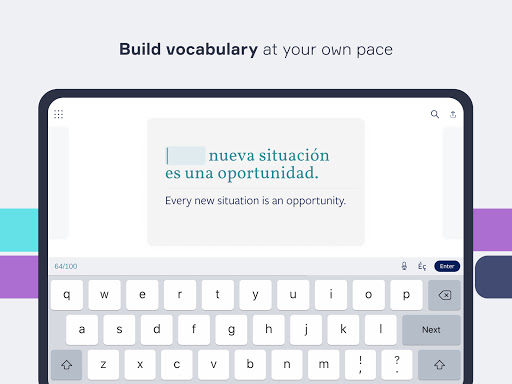Tap the s key
This screenshot has width=512, height=384.
click(x=119, y=330)
